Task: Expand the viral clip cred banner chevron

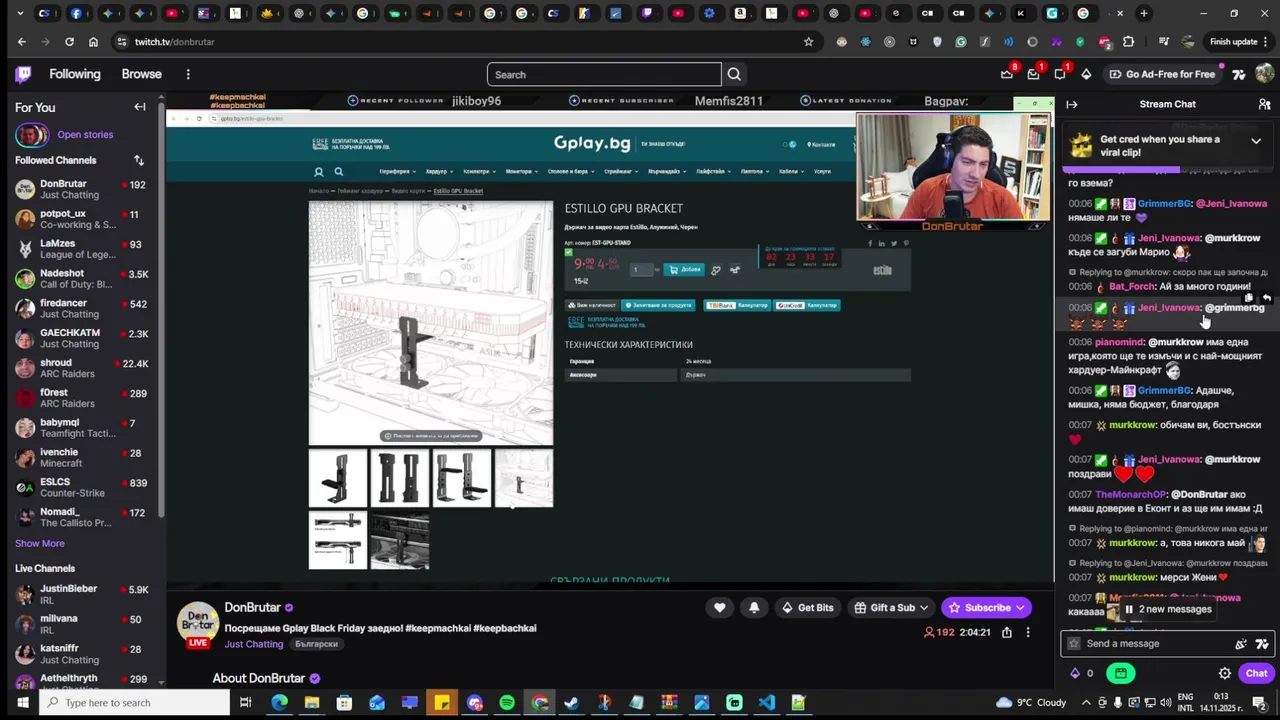Action: pyautogui.click(x=1256, y=141)
